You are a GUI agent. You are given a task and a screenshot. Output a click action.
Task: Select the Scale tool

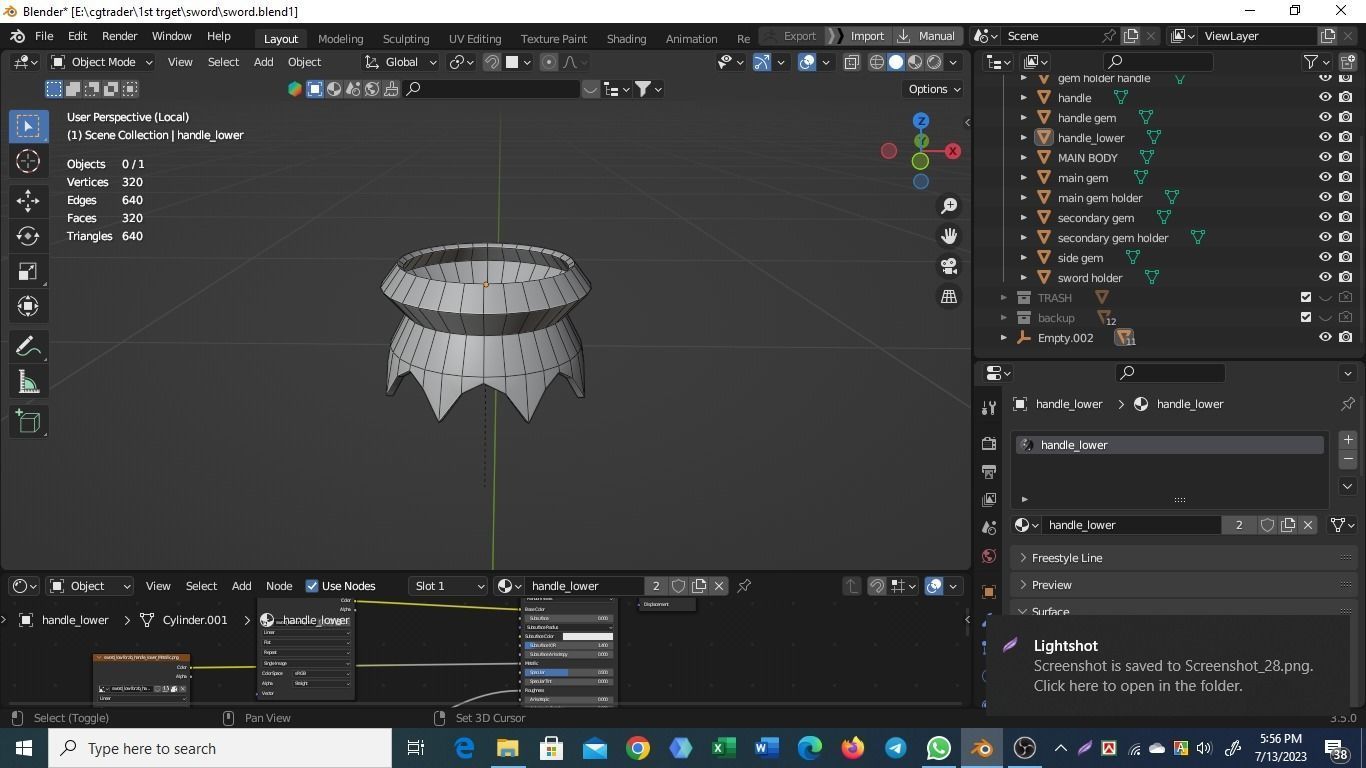point(28,272)
